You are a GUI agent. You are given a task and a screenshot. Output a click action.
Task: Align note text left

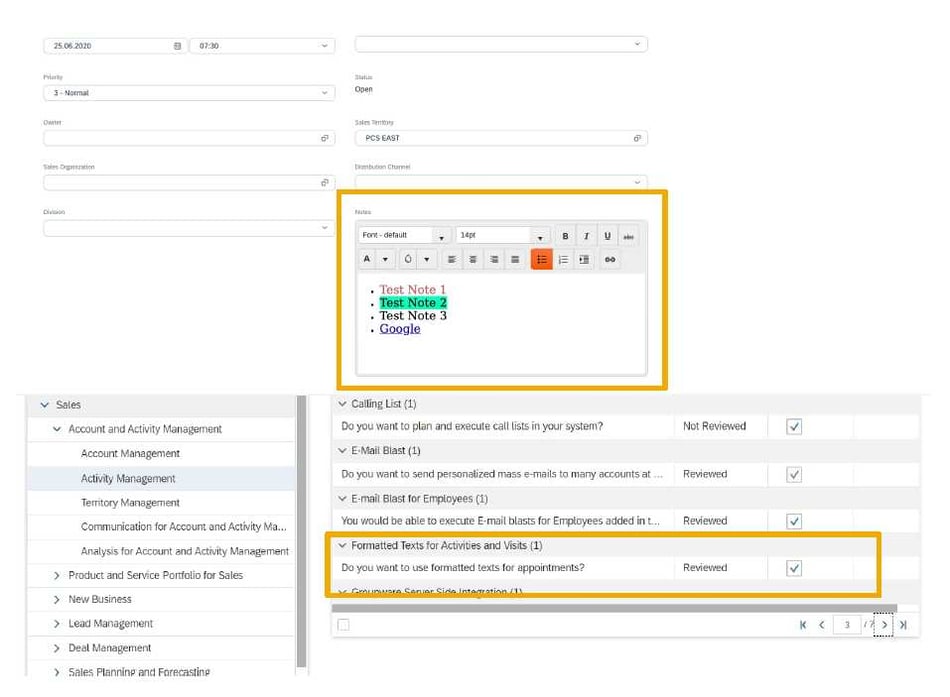pos(451,259)
